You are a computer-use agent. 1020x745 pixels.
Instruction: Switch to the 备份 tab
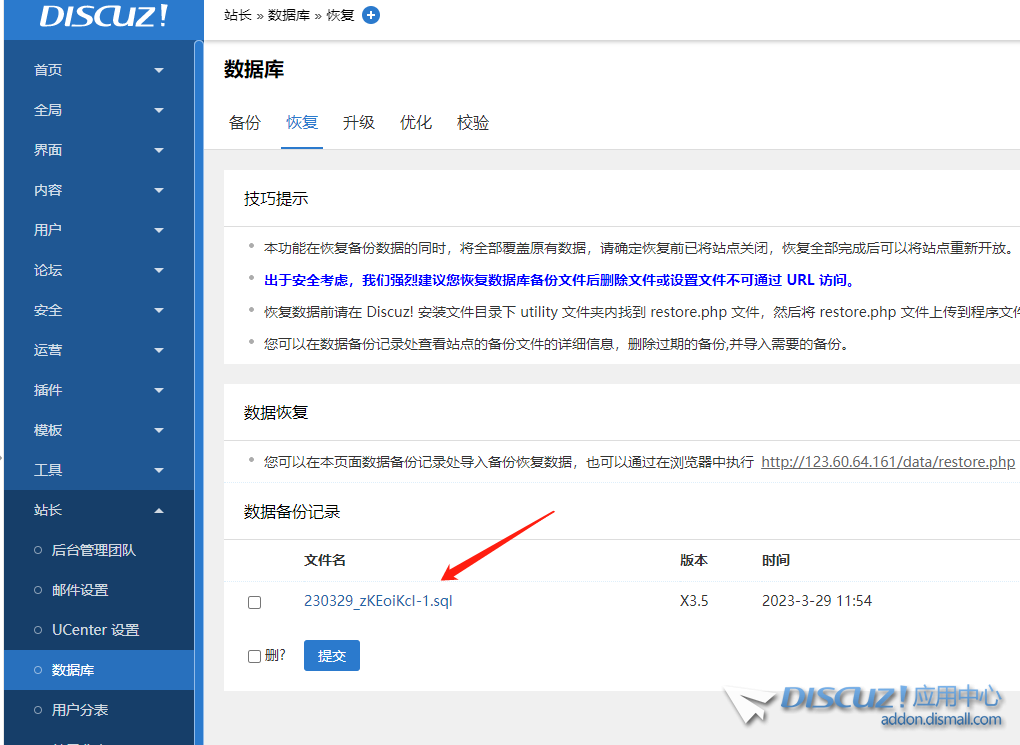tap(245, 123)
